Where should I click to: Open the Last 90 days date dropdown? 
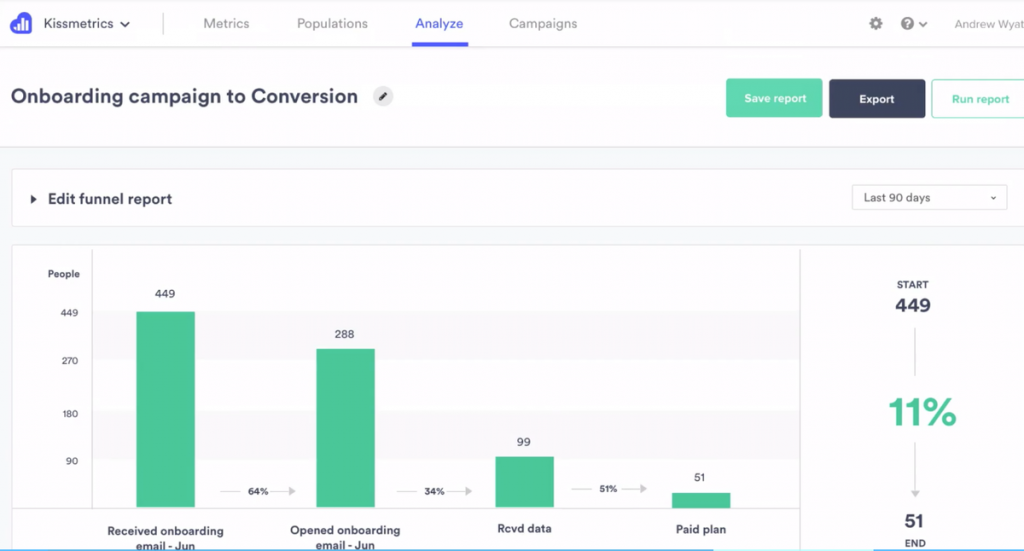[x=929, y=198]
